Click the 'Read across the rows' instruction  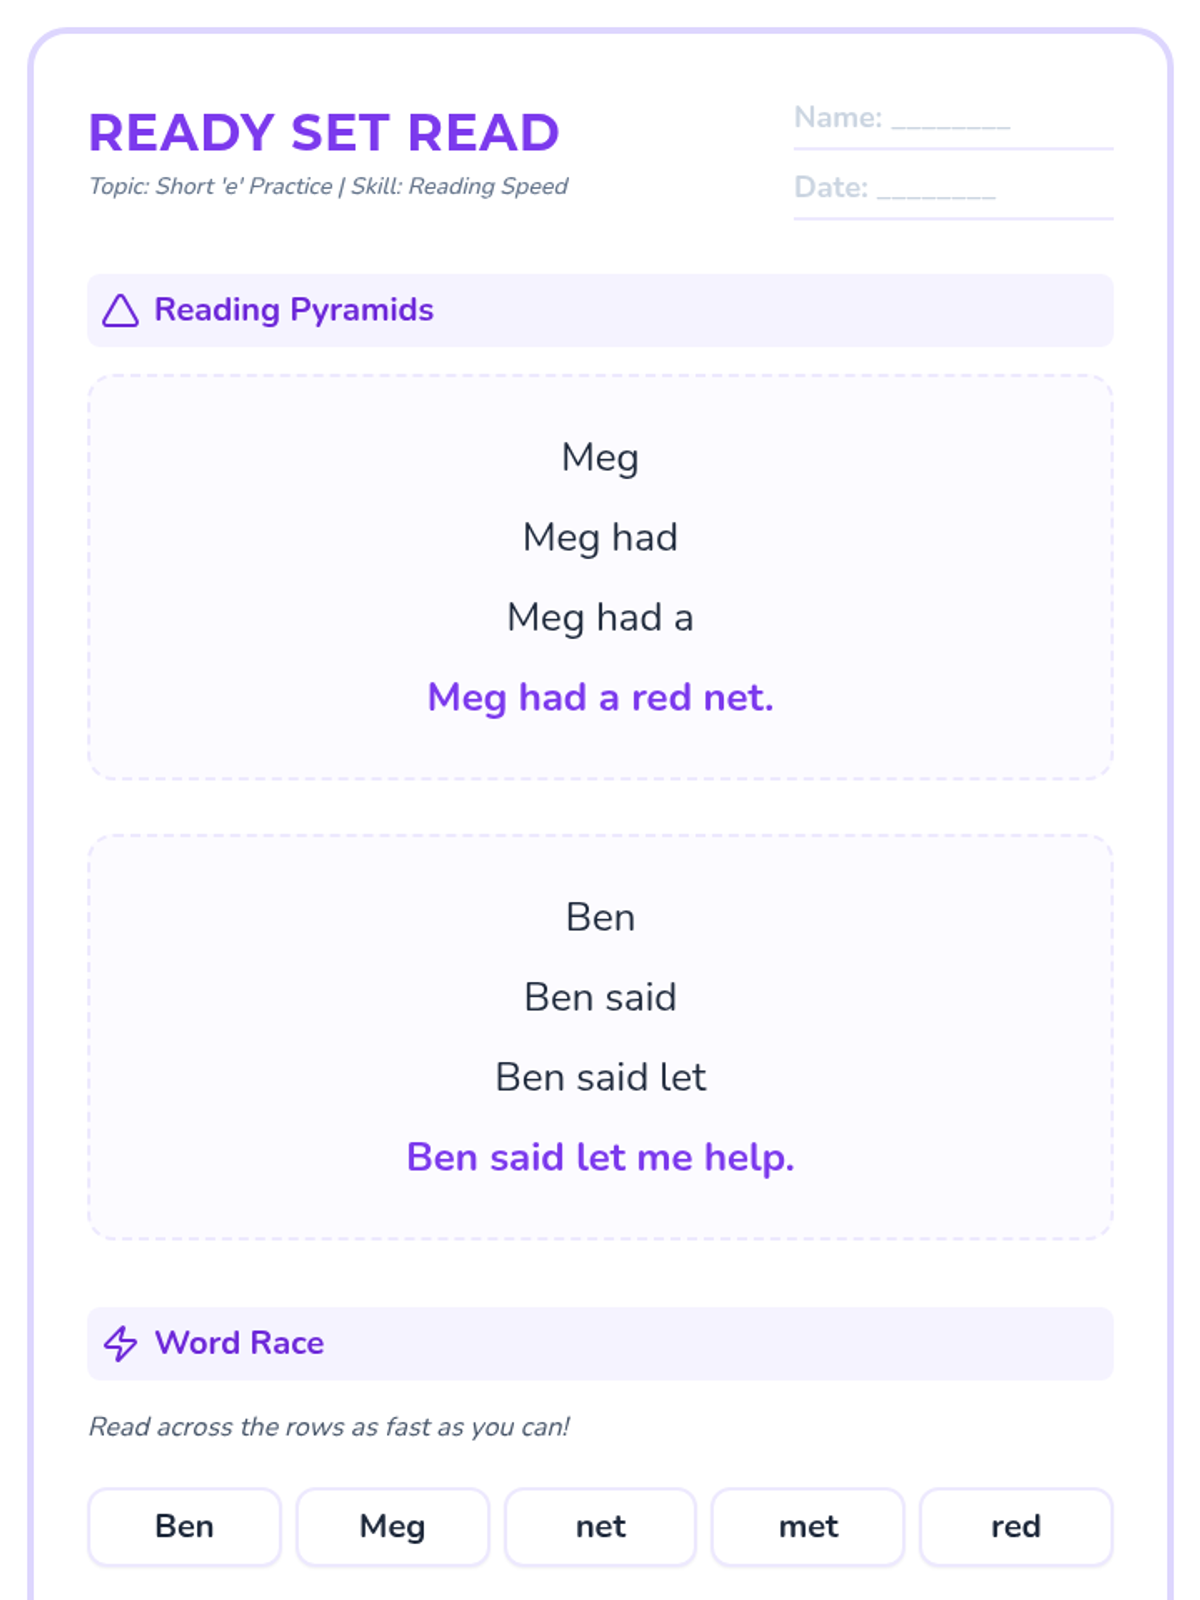[x=329, y=1427]
